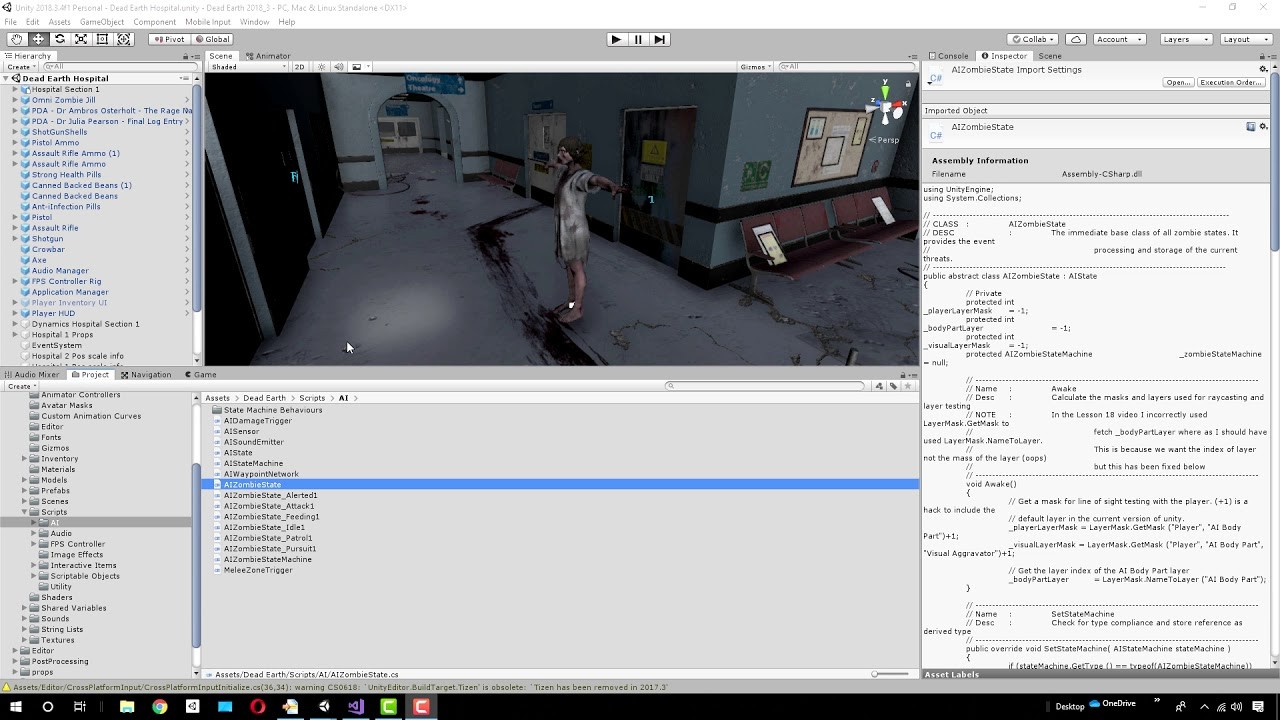Screen dimensions: 1280x720
Task: Open the Component menu
Action: pos(154,21)
